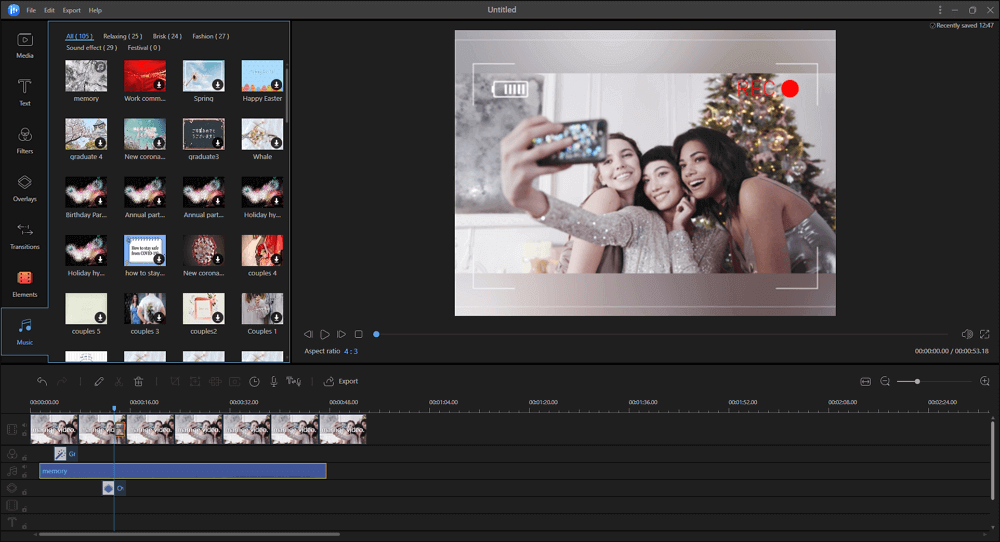Open the Elements panel

click(25, 283)
